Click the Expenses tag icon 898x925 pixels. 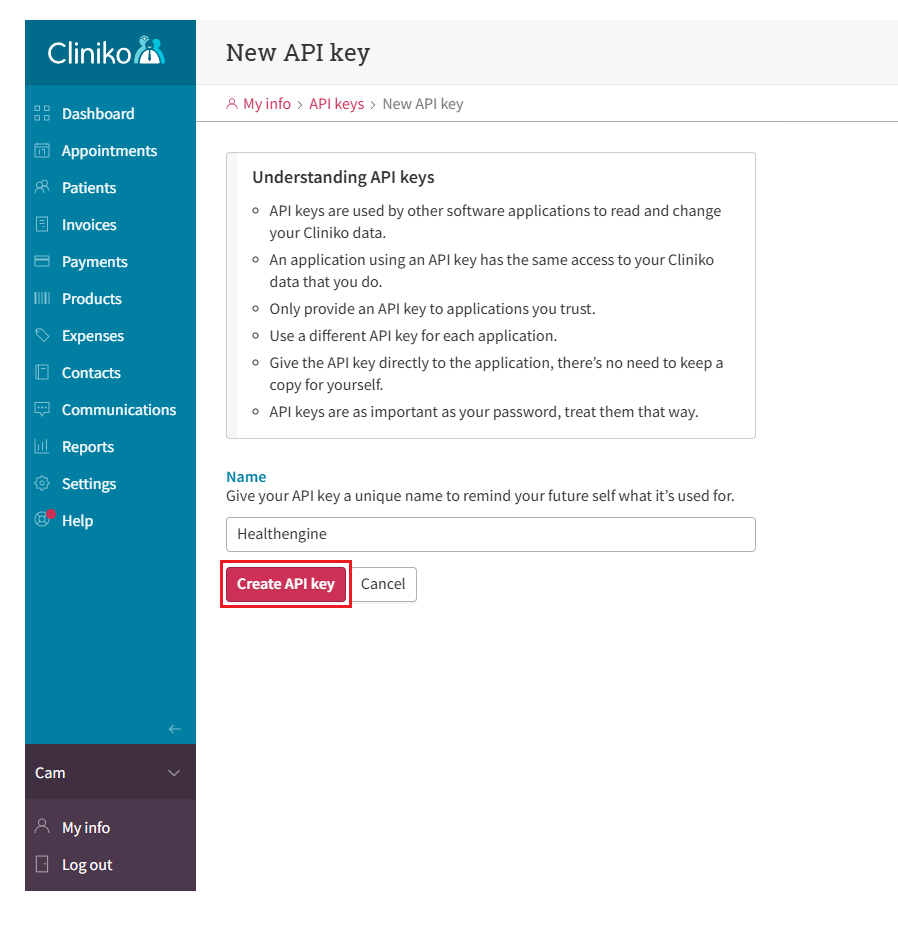[42, 335]
